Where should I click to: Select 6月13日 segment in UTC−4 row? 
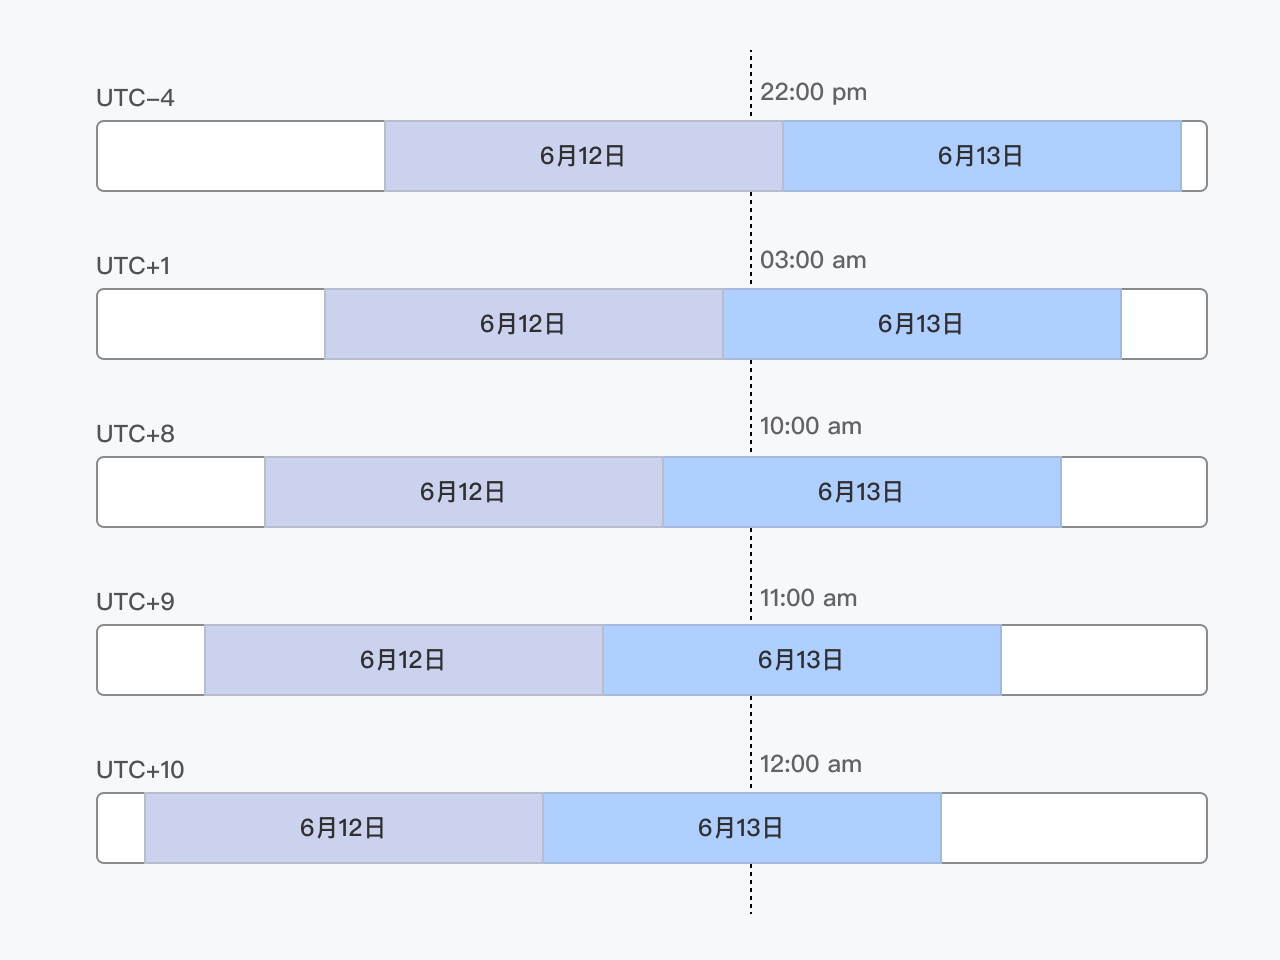tap(982, 156)
